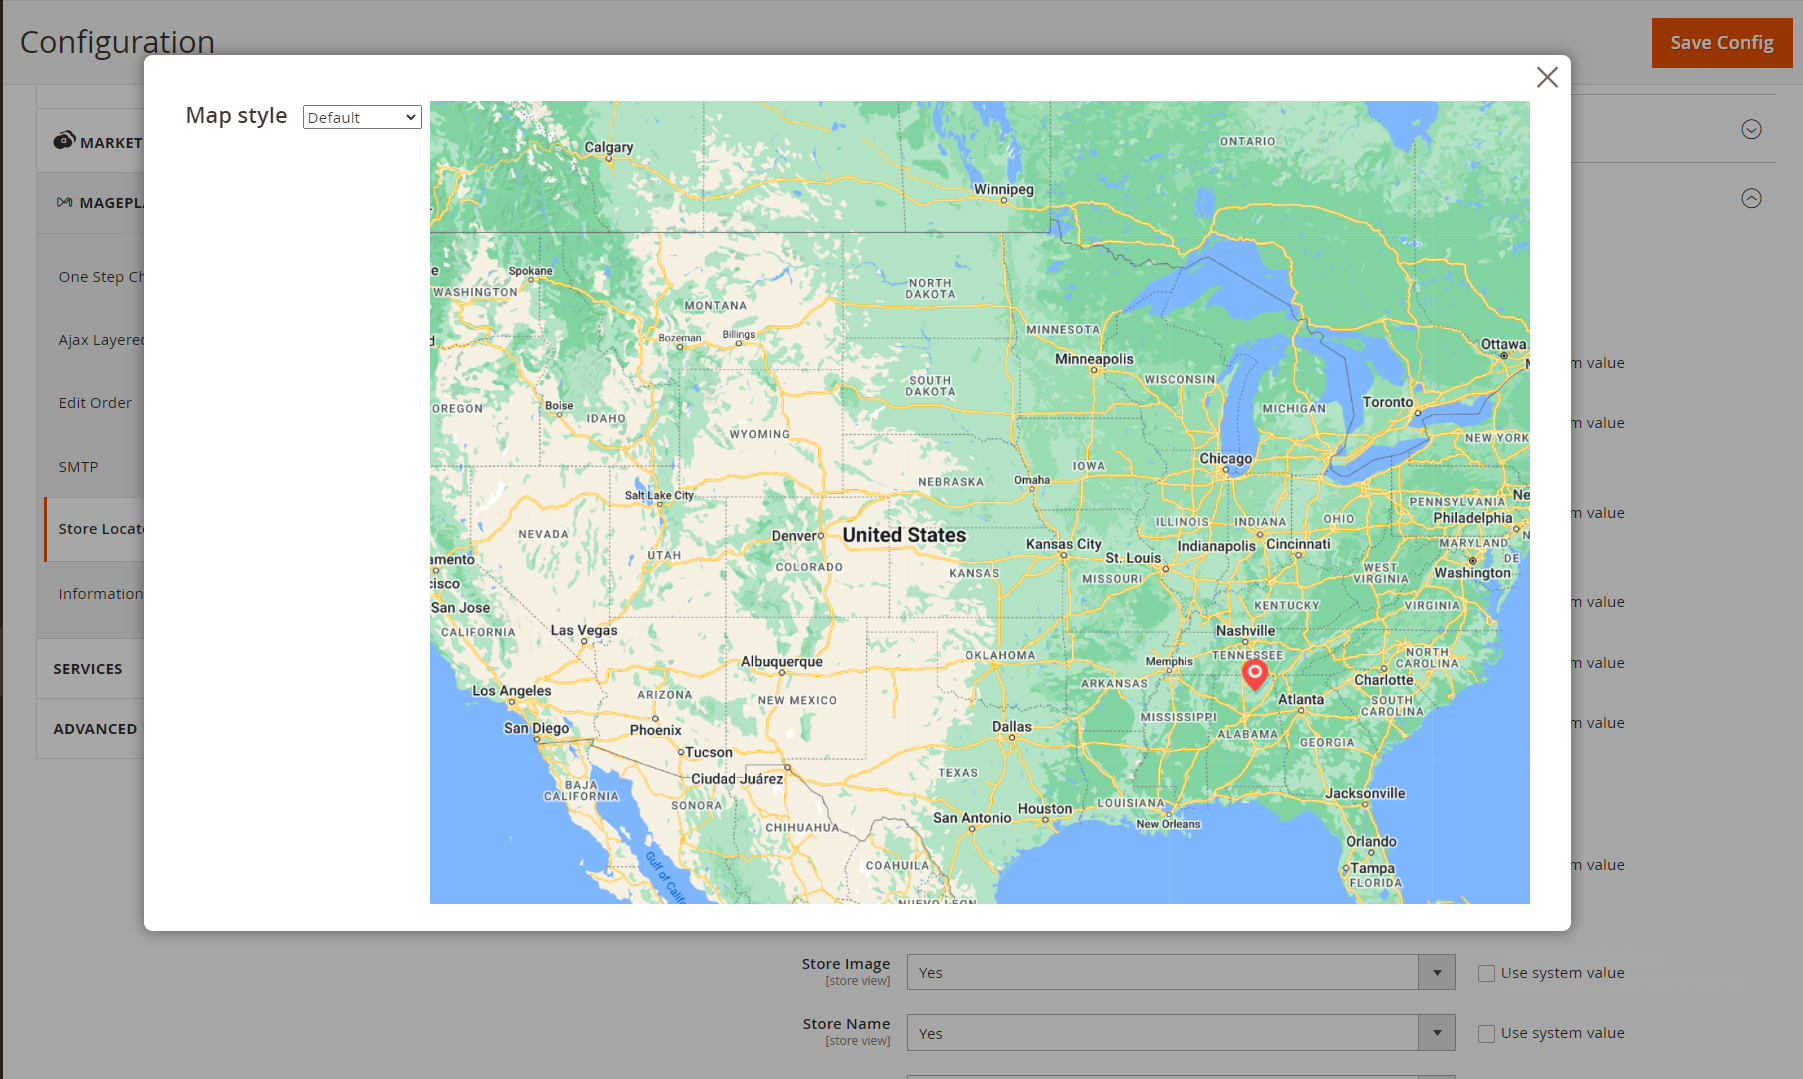Open the ADVANCED configuration section

coord(95,729)
